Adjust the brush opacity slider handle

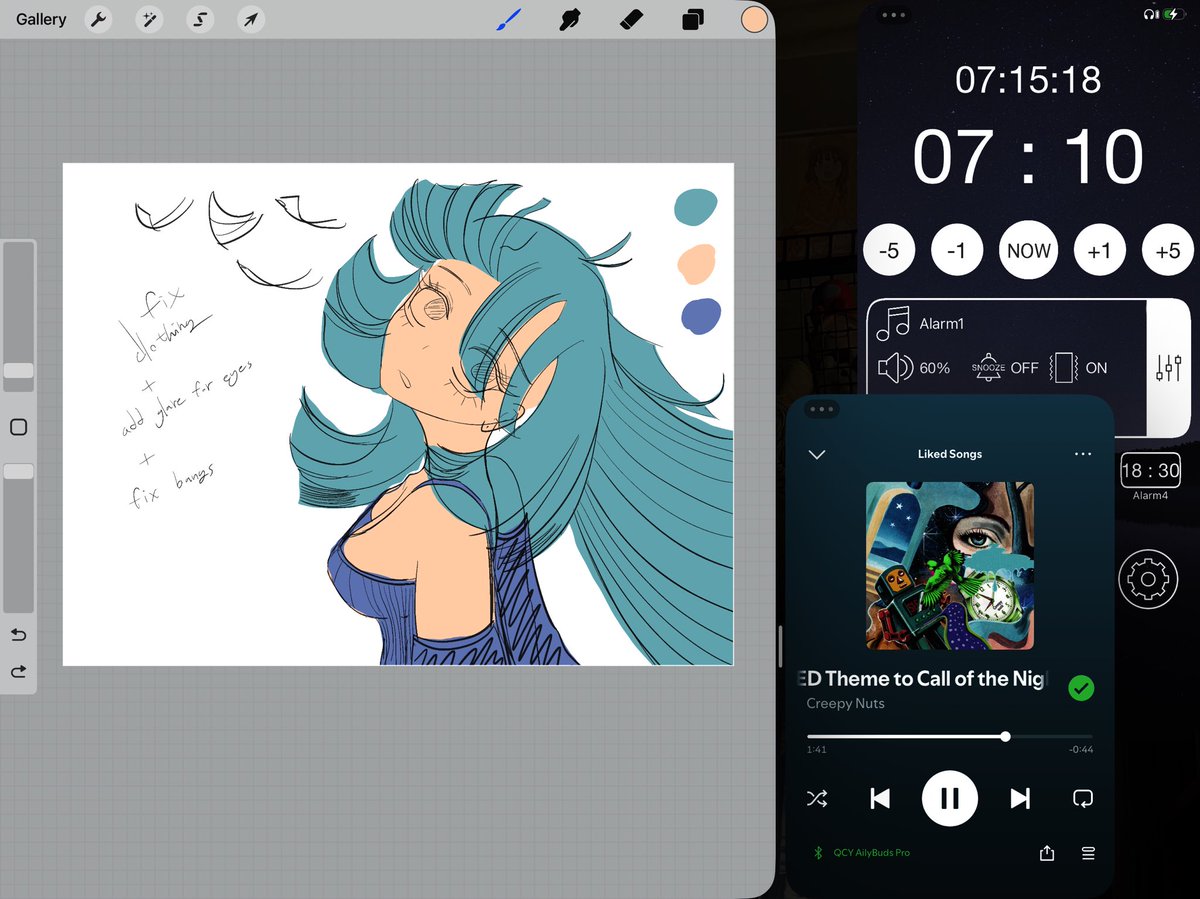[x=18, y=471]
